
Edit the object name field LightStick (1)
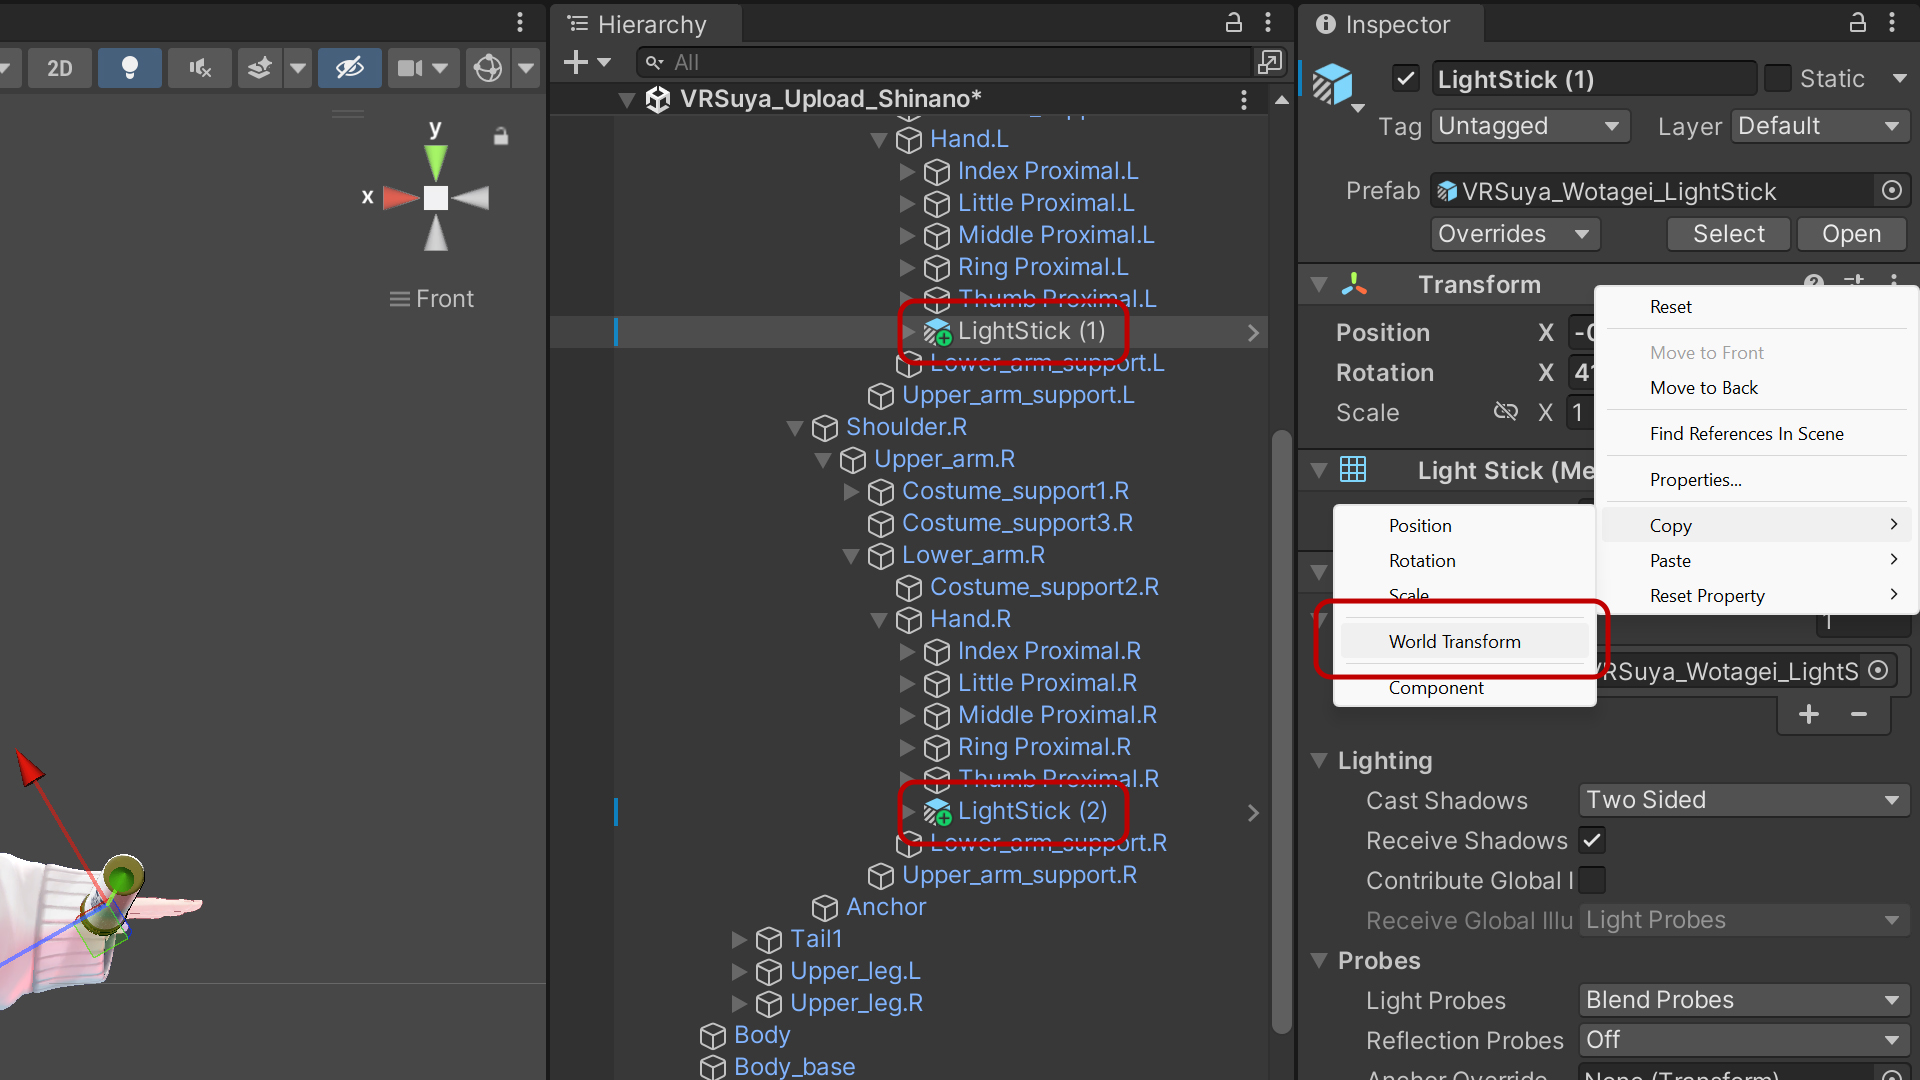[1593, 79]
